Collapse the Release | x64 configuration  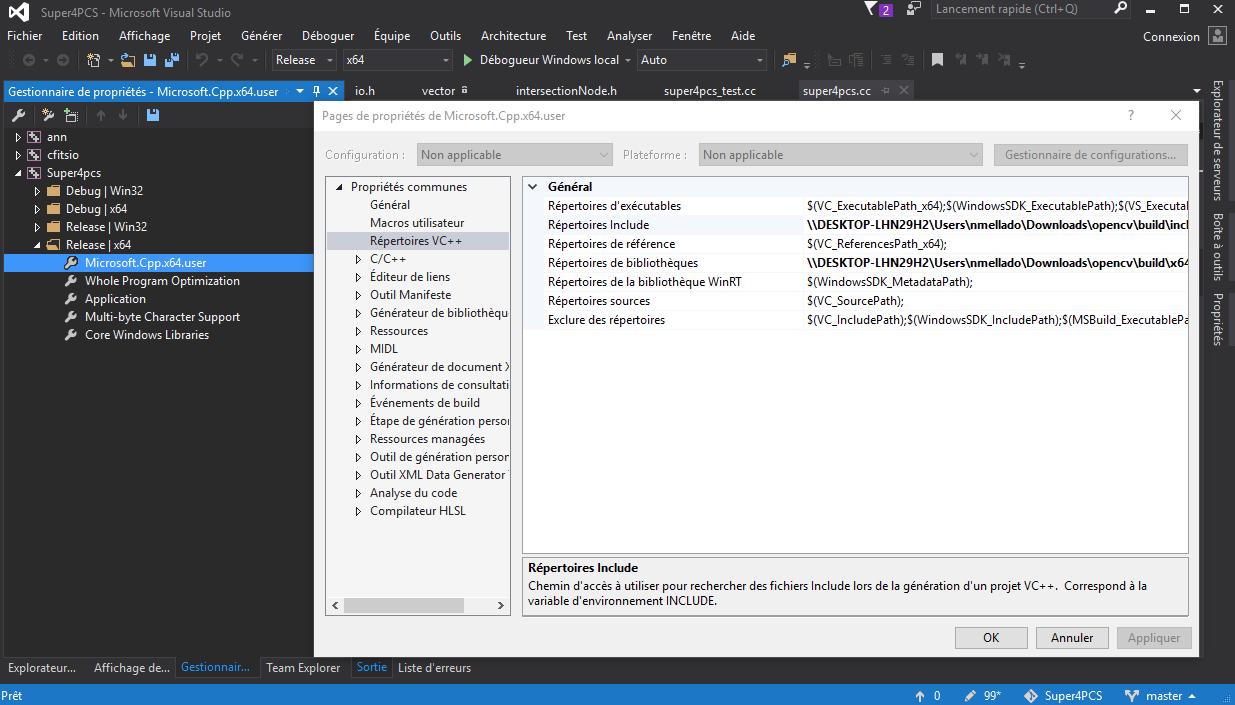point(38,245)
